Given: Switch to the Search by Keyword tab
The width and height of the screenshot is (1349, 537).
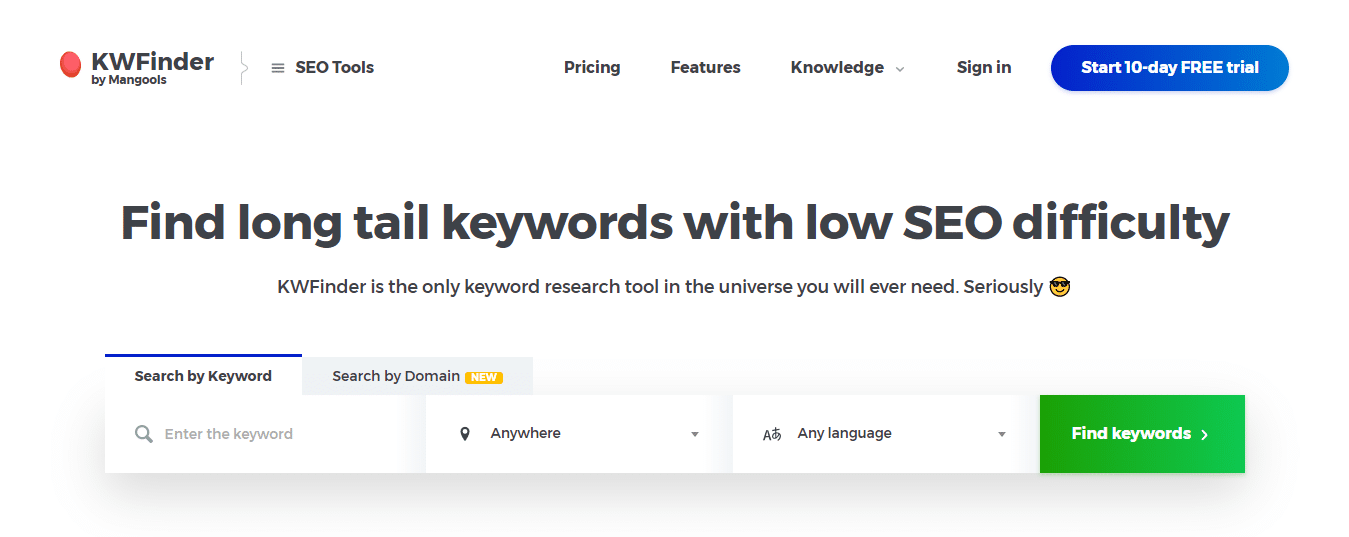Looking at the screenshot, I should (x=203, y=376).
